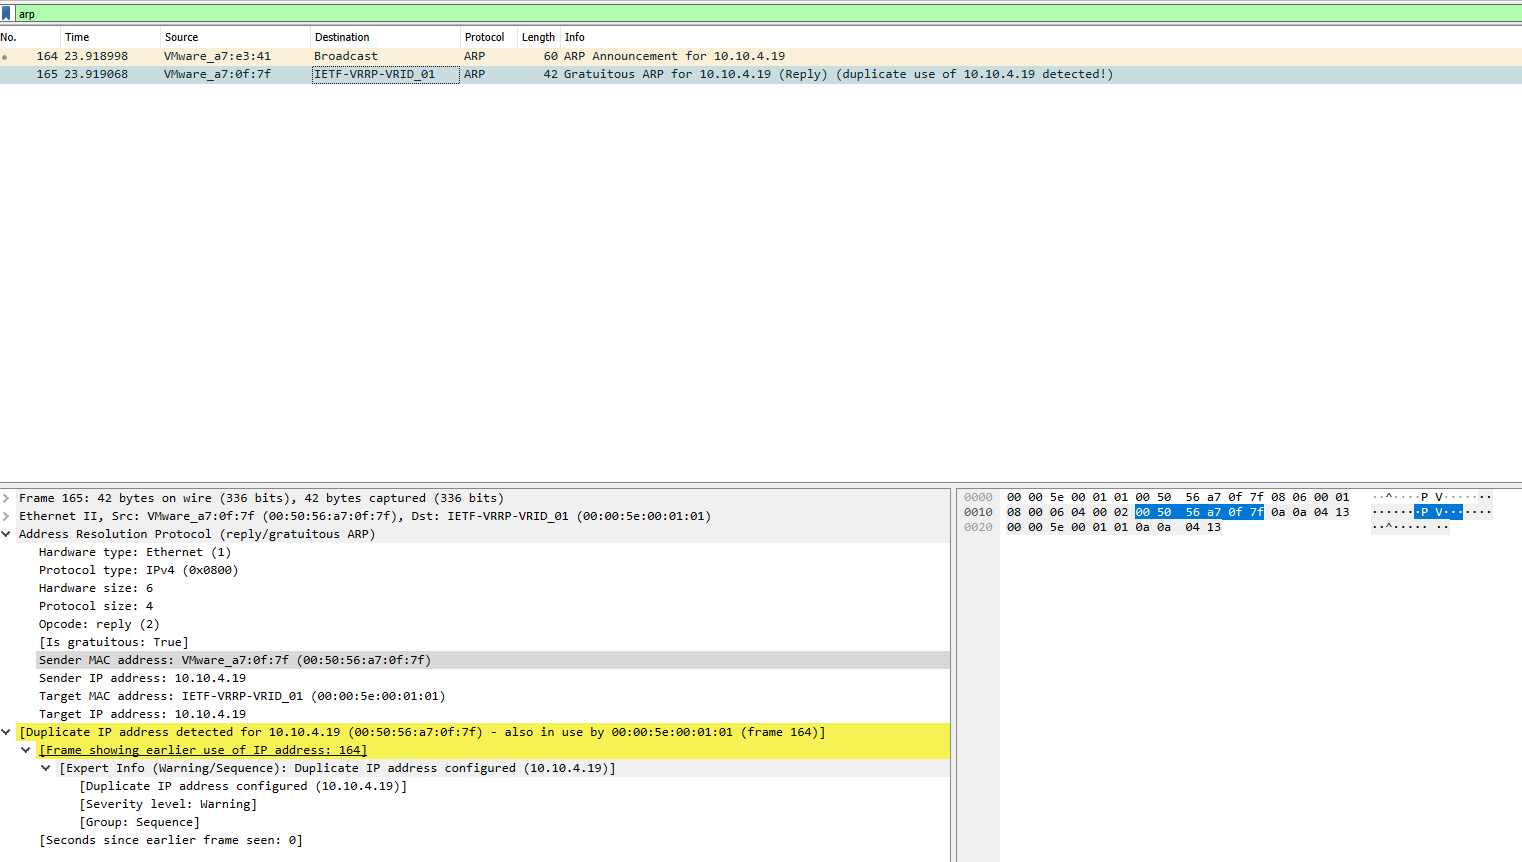The height and width of the screenshot is (862, 1522).
Task: Collapse the Expert Info warning node
Action: (x=46, y=768)
